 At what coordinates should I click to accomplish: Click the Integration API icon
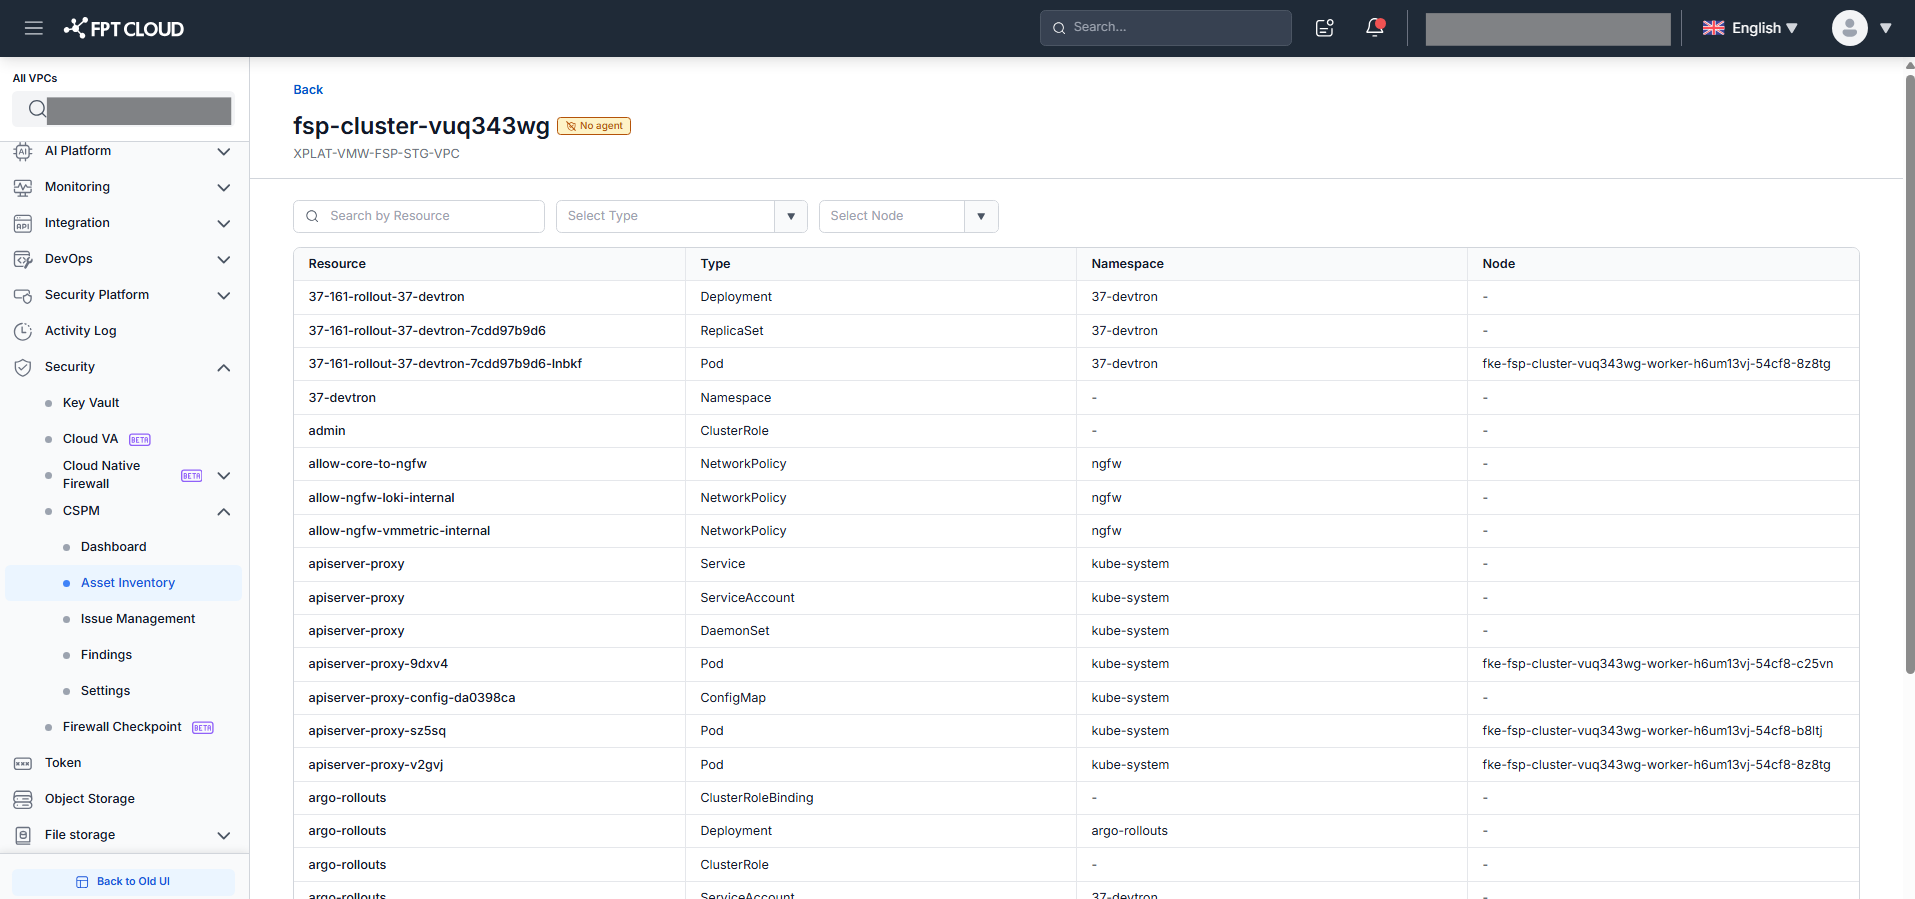[23, 223]
